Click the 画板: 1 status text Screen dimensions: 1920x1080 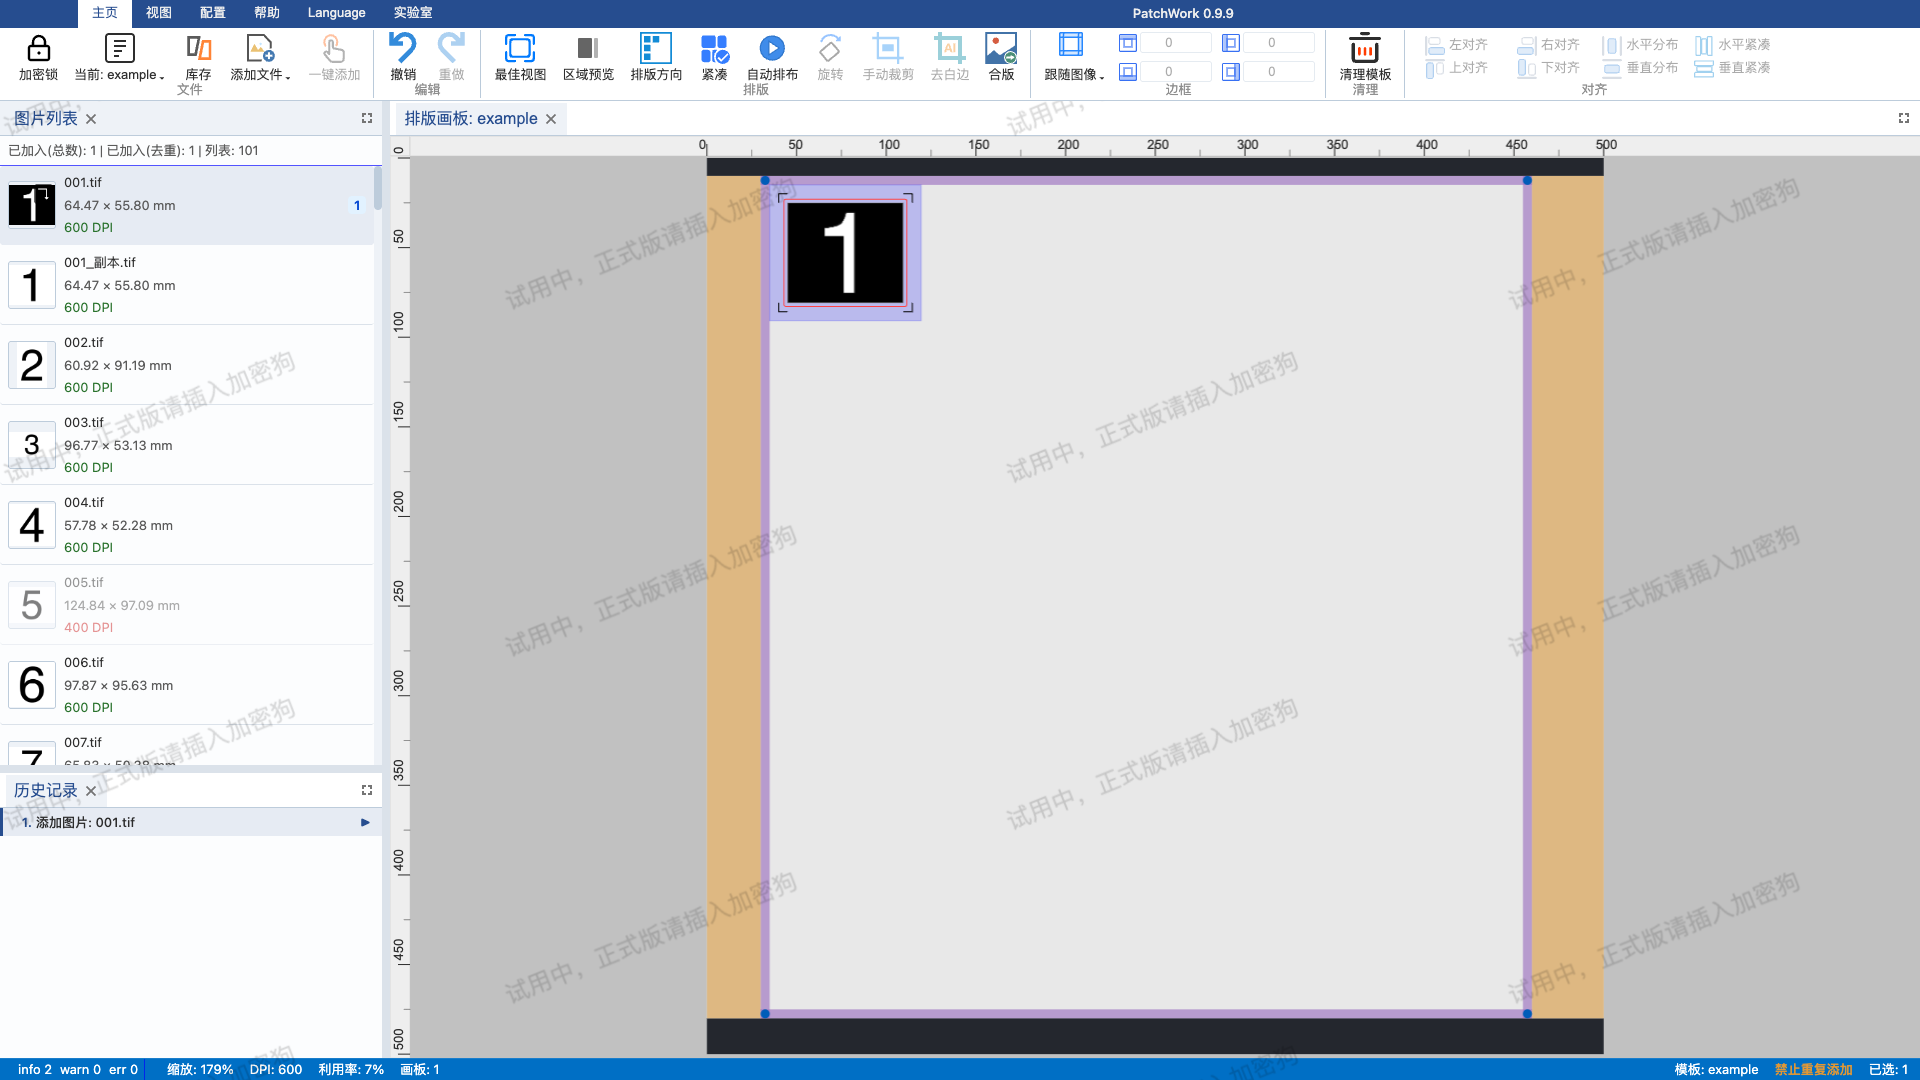[x=420, y=1069]
